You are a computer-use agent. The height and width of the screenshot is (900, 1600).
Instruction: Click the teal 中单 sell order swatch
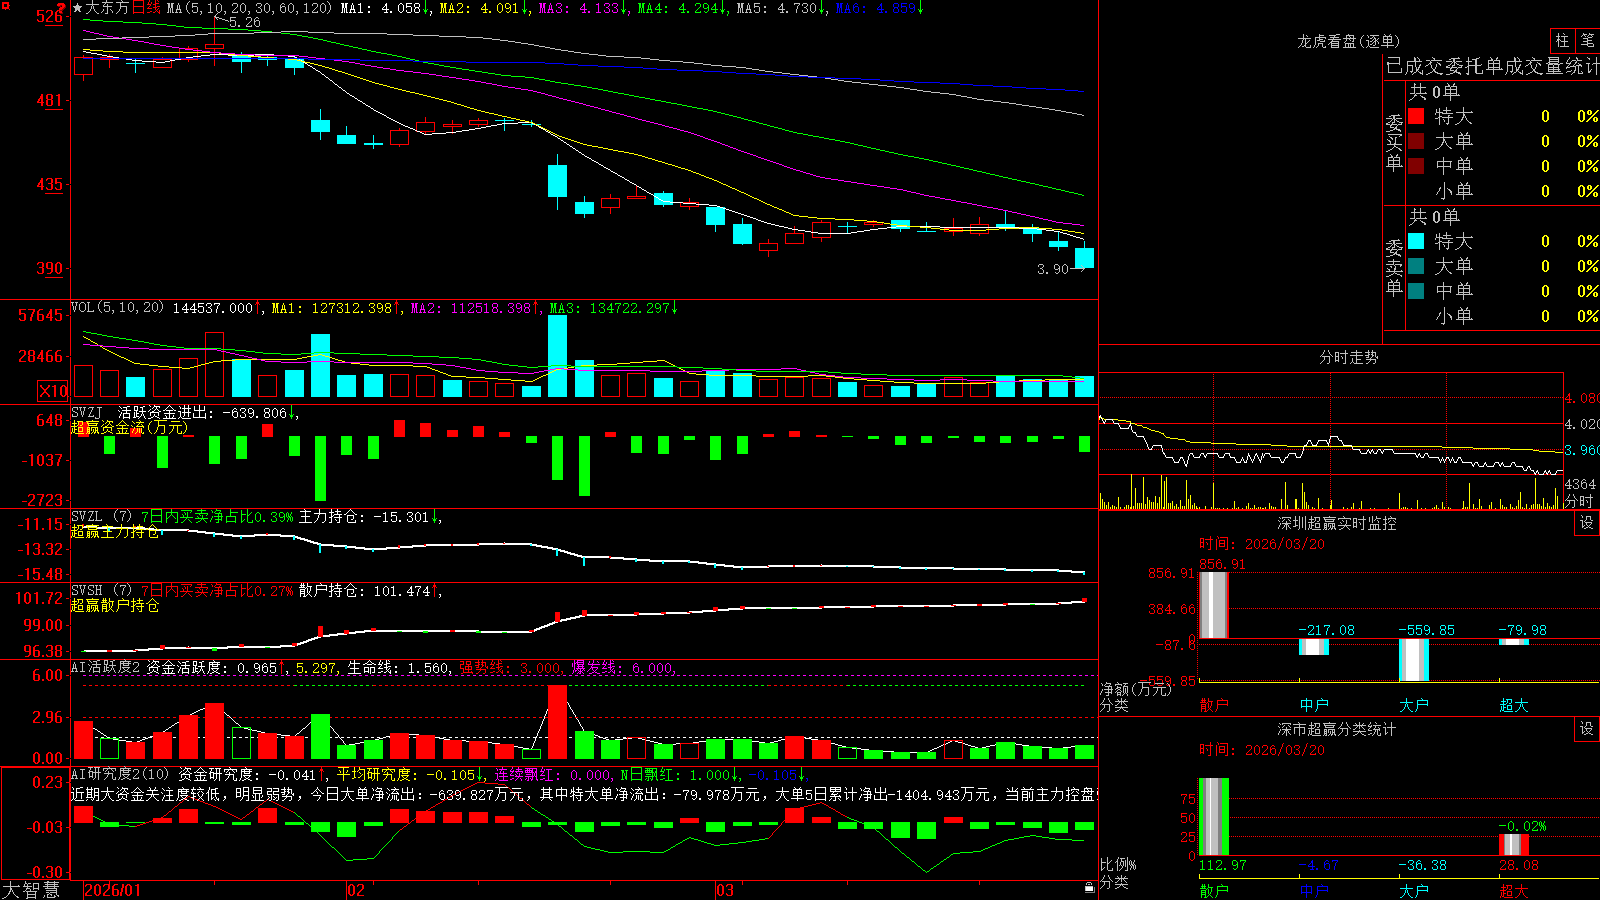coord(1416,291)
